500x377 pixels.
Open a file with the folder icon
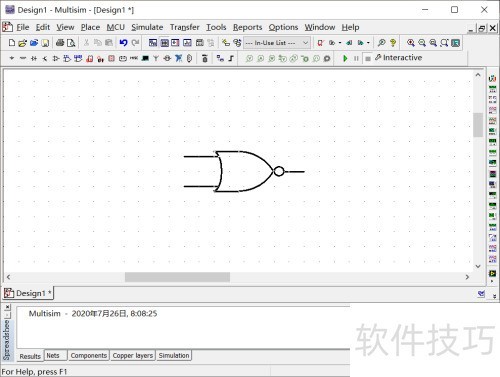(22, 43)
